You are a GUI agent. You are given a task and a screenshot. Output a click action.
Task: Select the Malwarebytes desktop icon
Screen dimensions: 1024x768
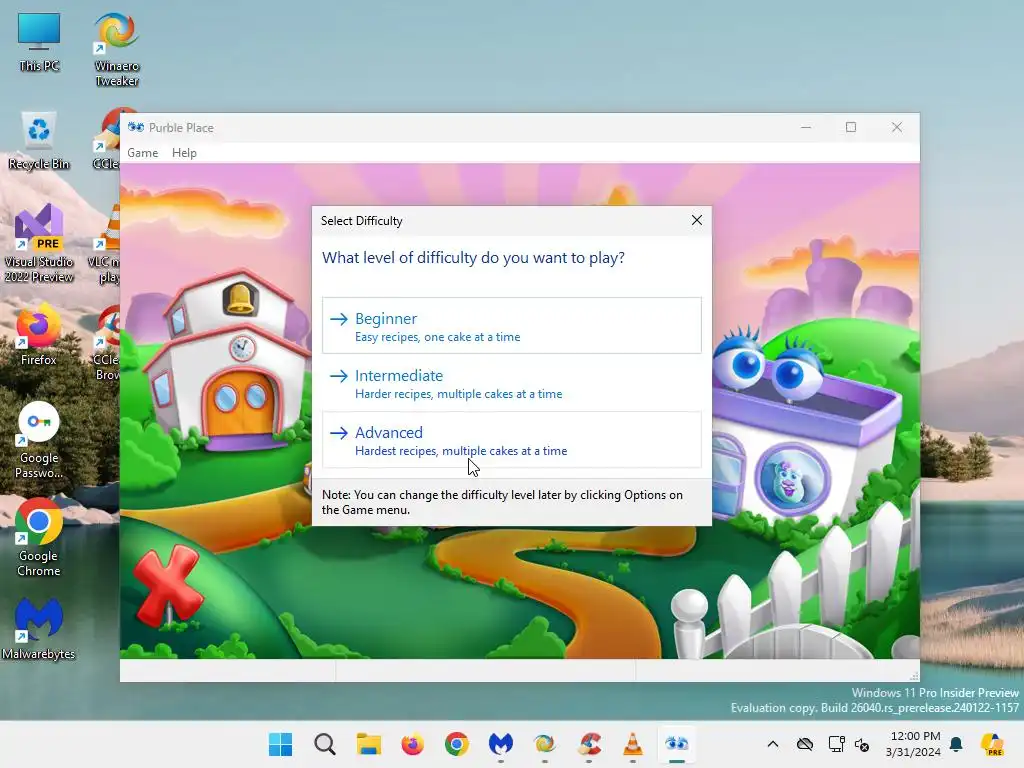(39, 629)
